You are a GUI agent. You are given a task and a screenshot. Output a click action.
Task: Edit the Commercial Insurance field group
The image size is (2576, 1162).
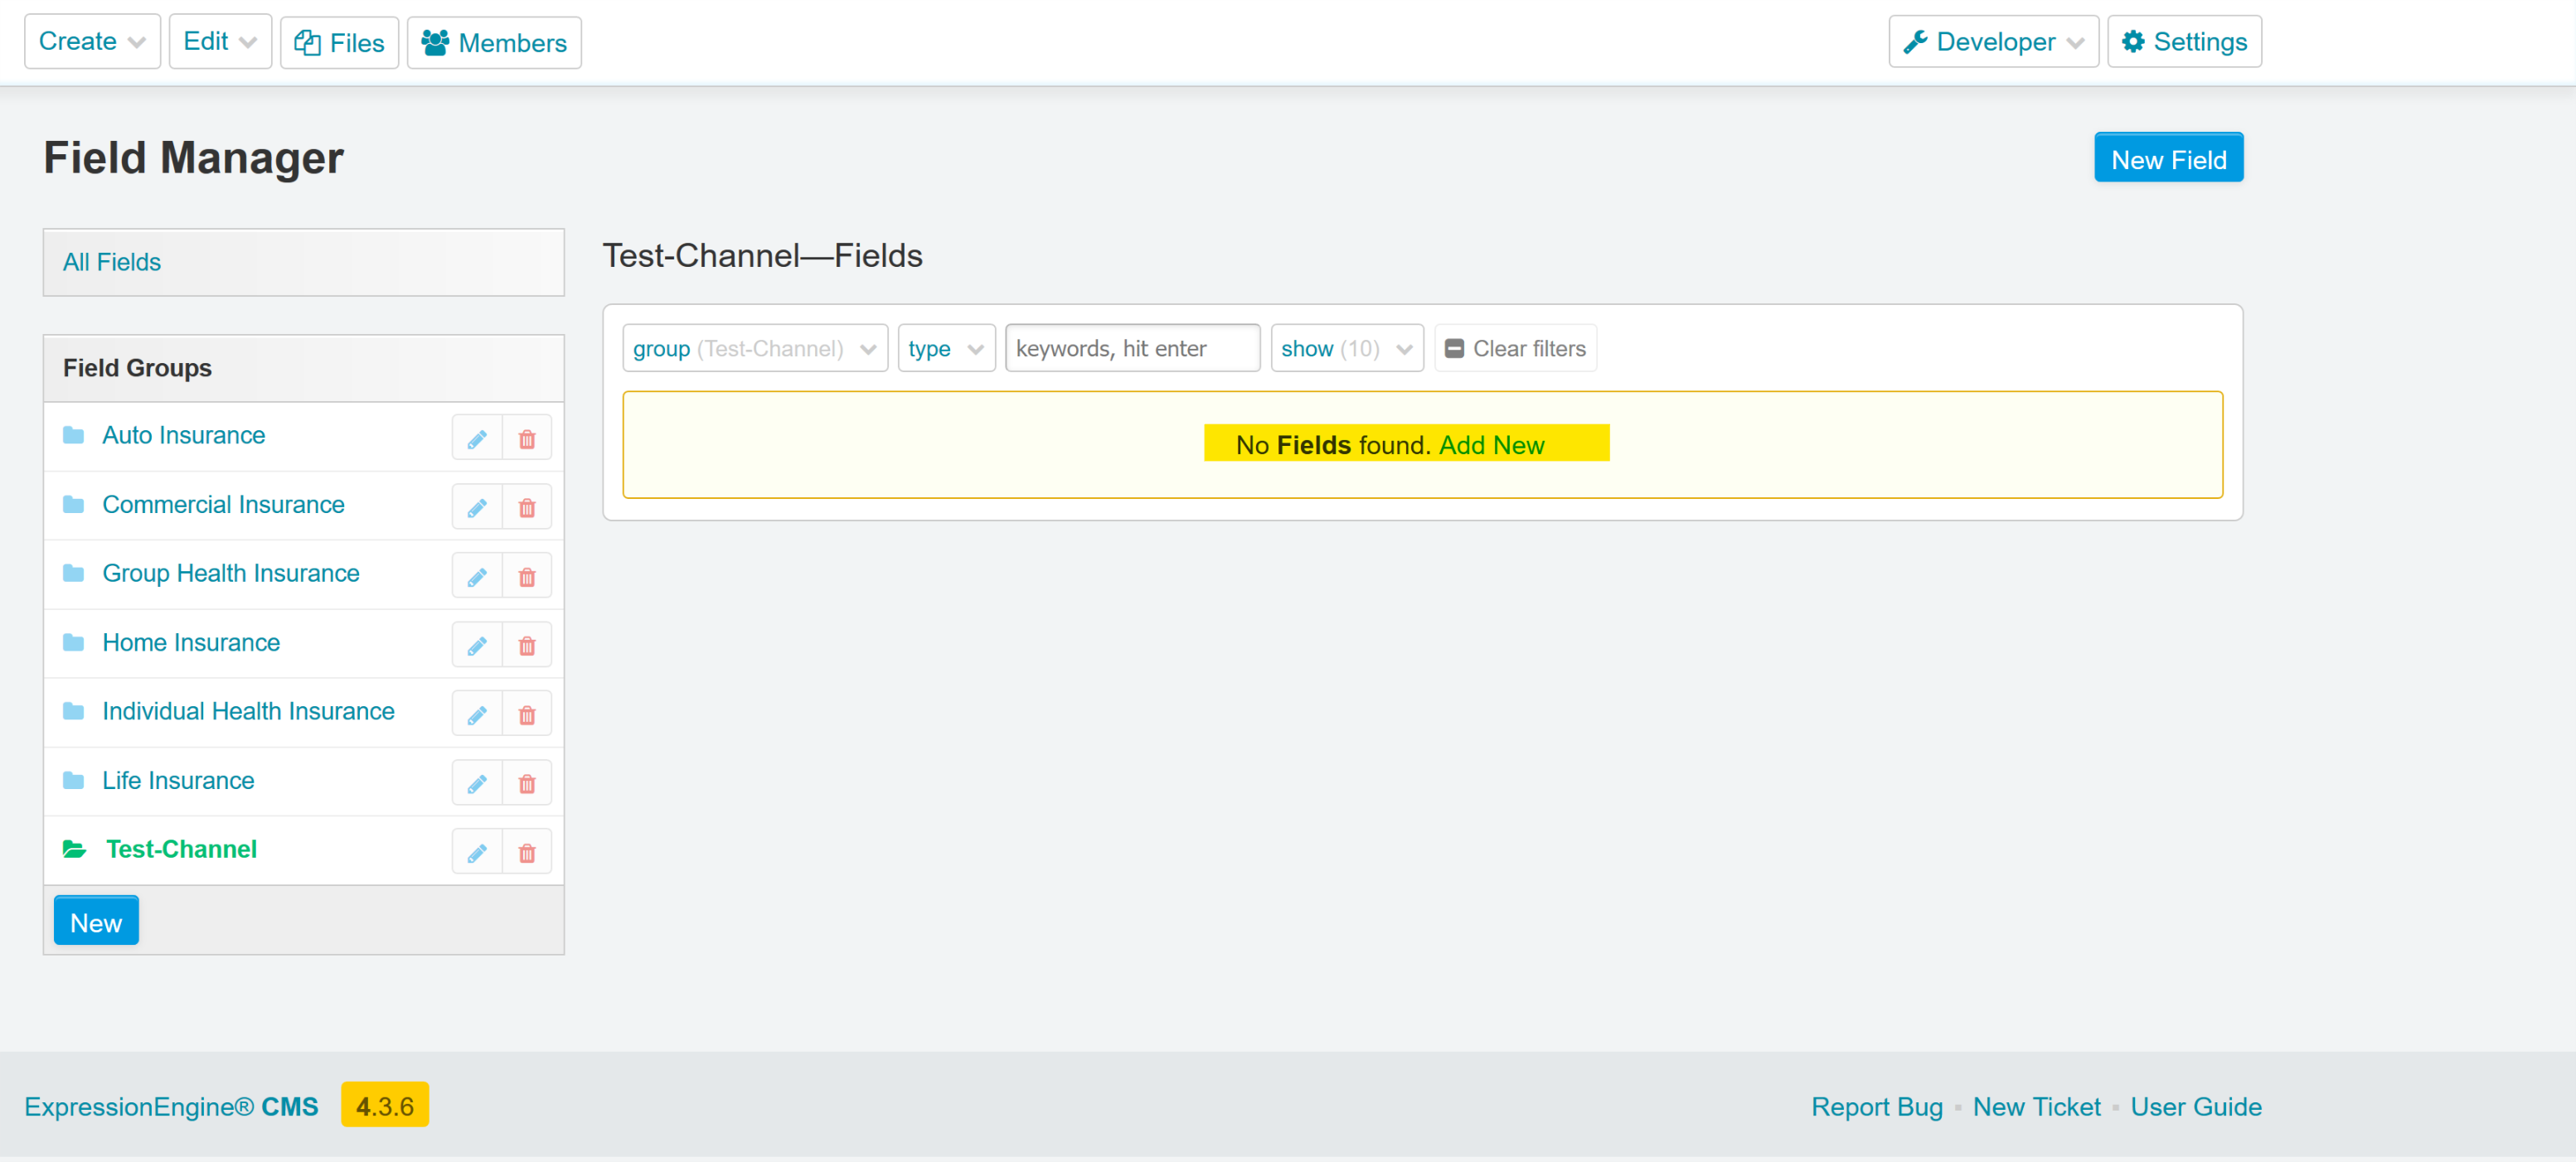tap(477, 507)
